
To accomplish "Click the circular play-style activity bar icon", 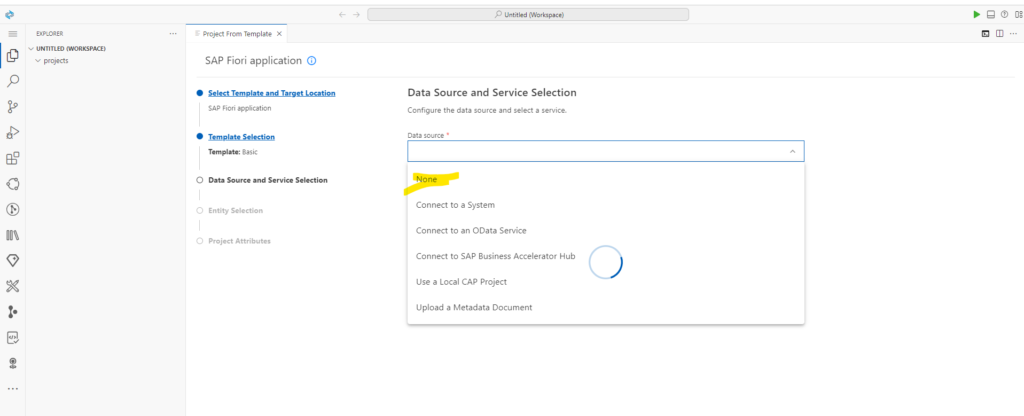I will [12, 210].
